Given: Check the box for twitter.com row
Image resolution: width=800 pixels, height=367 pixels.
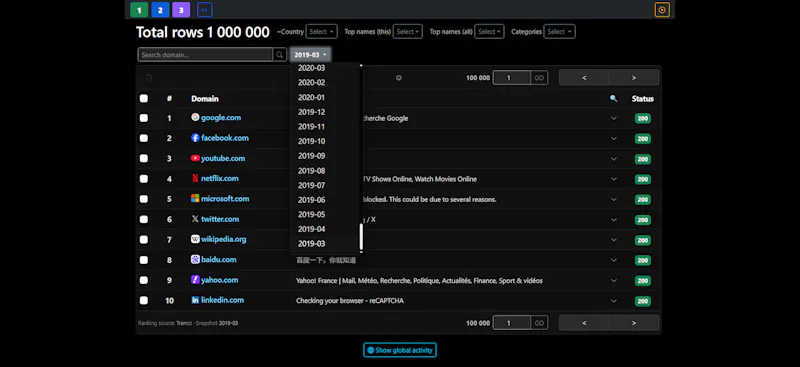Looking at the screenshot, I should tap(144, 219).
